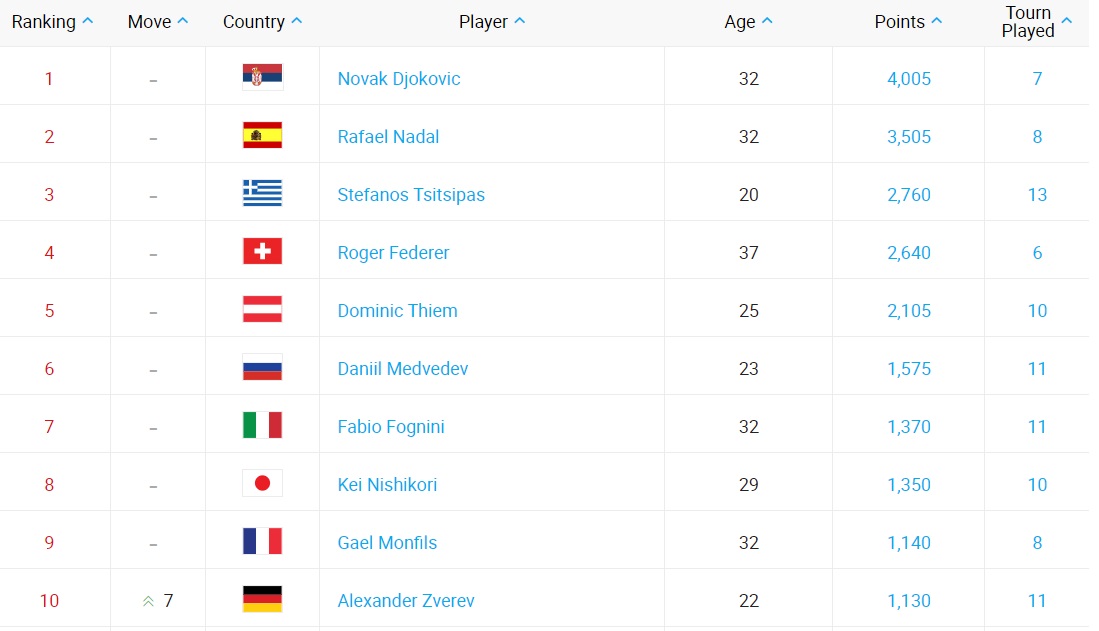Click the Greece flag icon

[x=262, y=194]
